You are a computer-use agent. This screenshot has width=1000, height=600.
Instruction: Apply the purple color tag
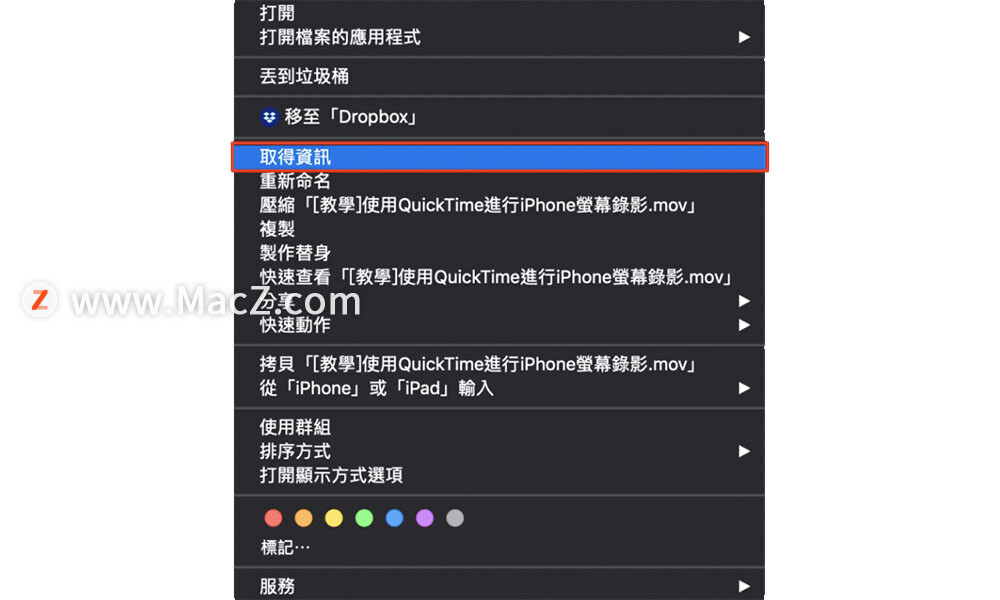[425, 518]
